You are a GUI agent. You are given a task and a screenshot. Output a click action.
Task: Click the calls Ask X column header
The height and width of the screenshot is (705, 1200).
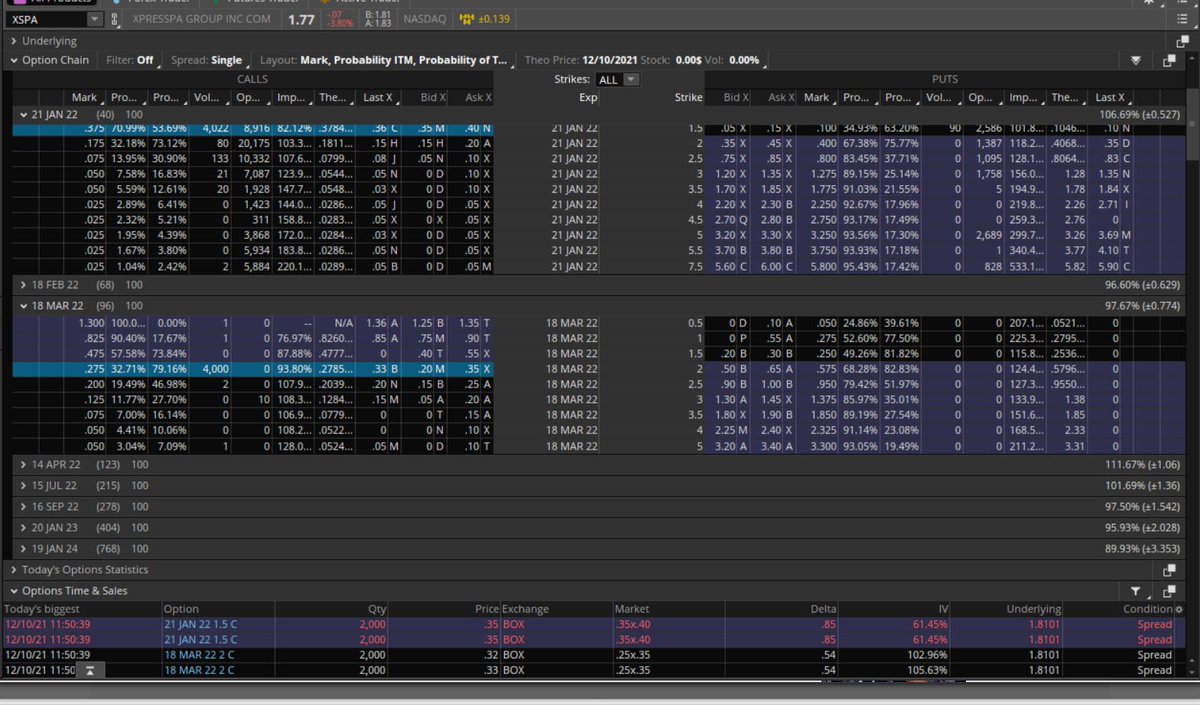tap(479, 97)
